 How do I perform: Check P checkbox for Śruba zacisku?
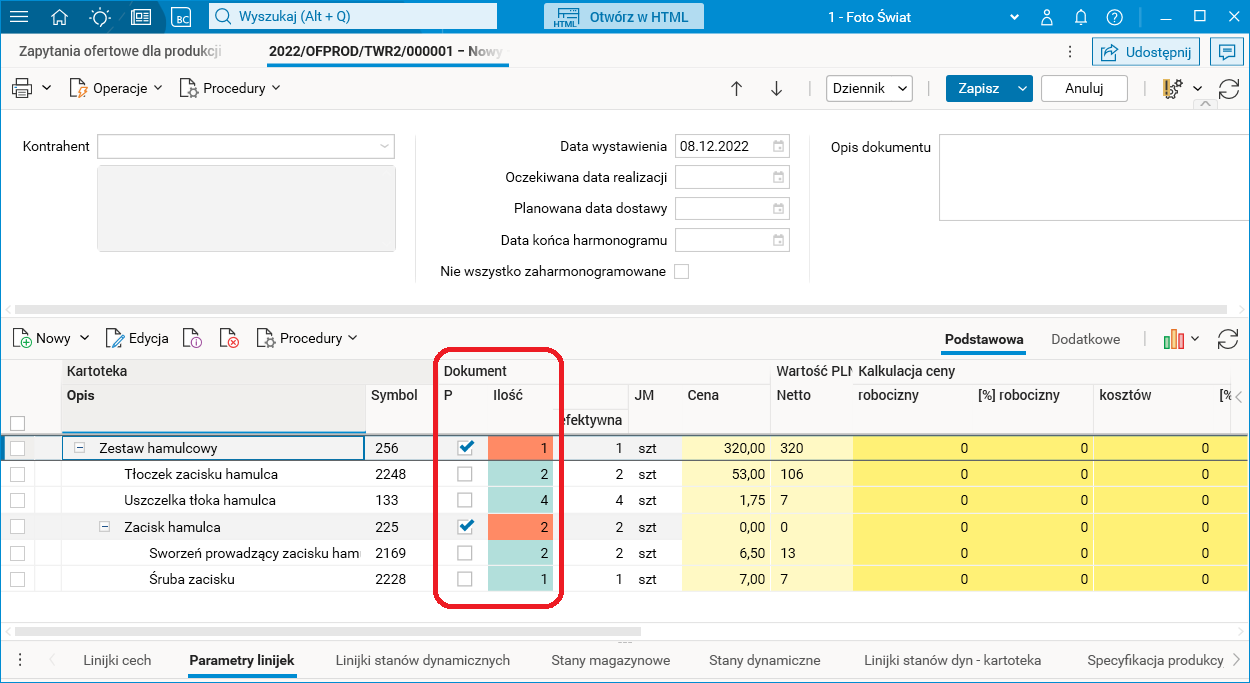point(465,578)
